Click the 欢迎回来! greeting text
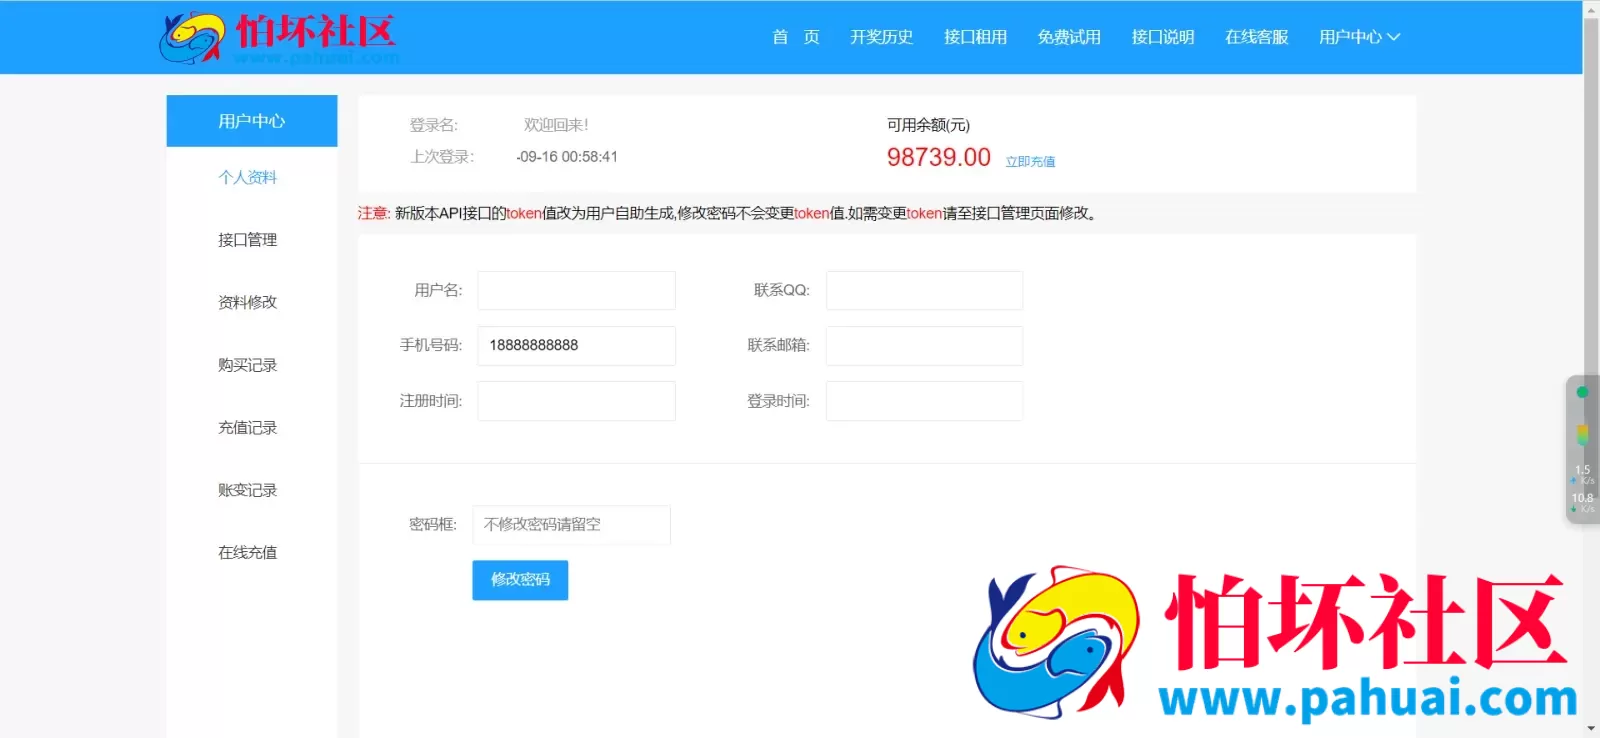The width and height of the screenshot is (1600, 738). (x=556, y=125)
